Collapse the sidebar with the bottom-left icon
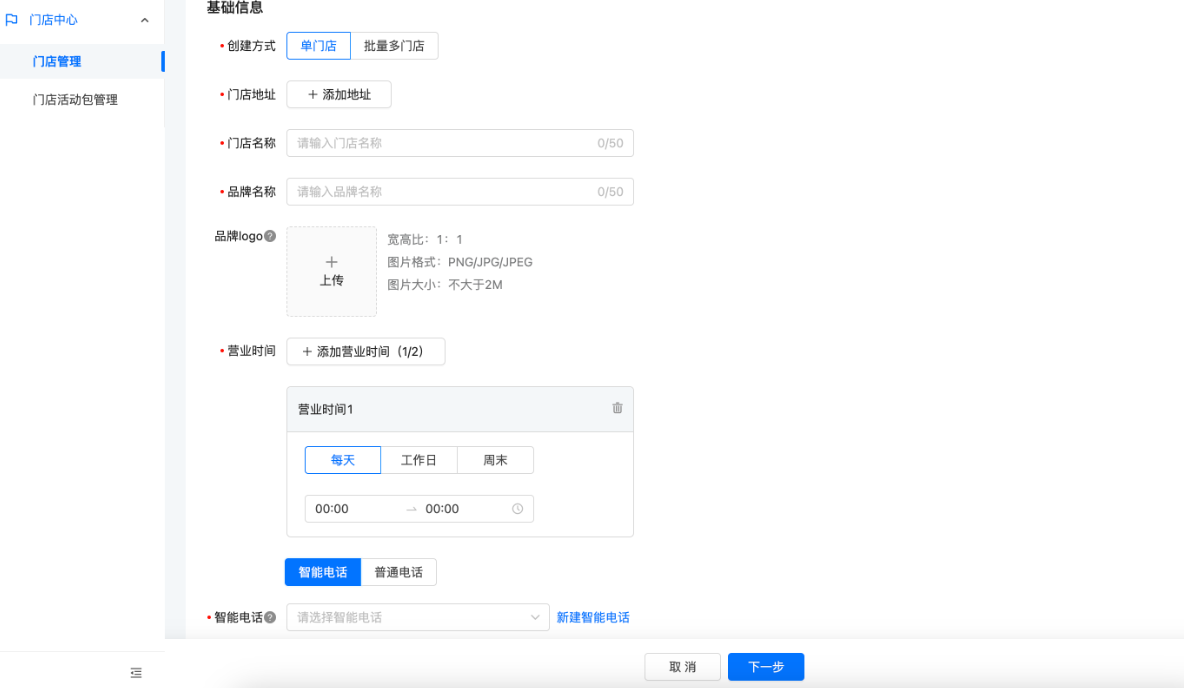The image size is (1184, 688). point(136,672)
